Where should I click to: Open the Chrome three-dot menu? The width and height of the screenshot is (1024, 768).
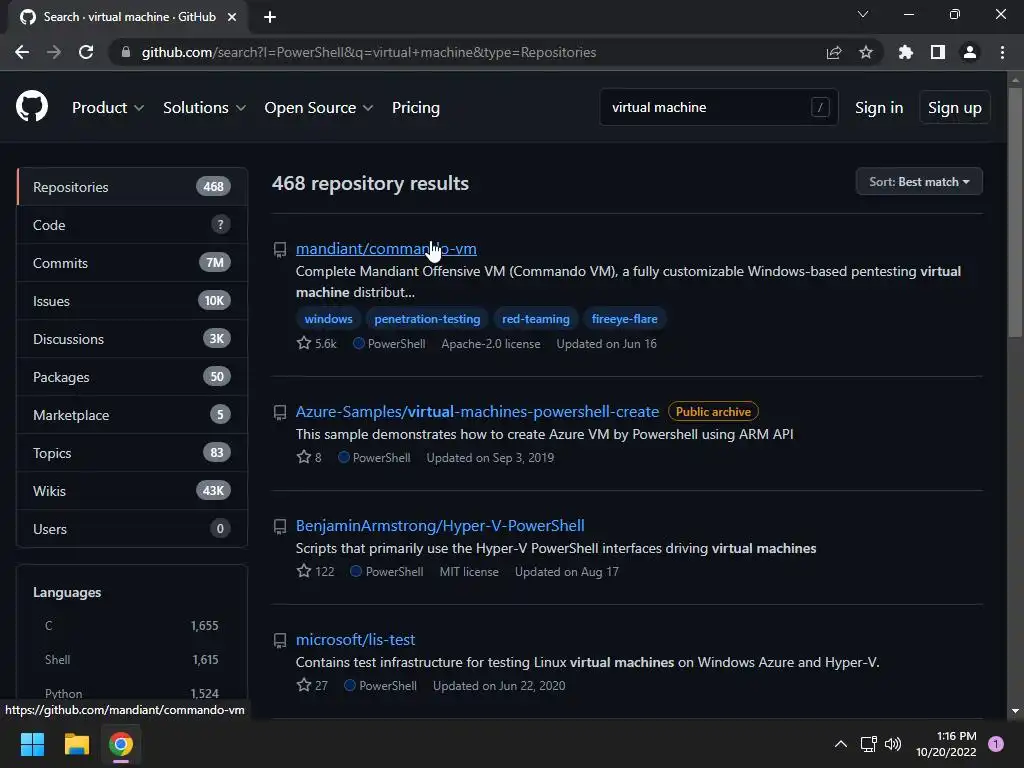[1002, 52]
